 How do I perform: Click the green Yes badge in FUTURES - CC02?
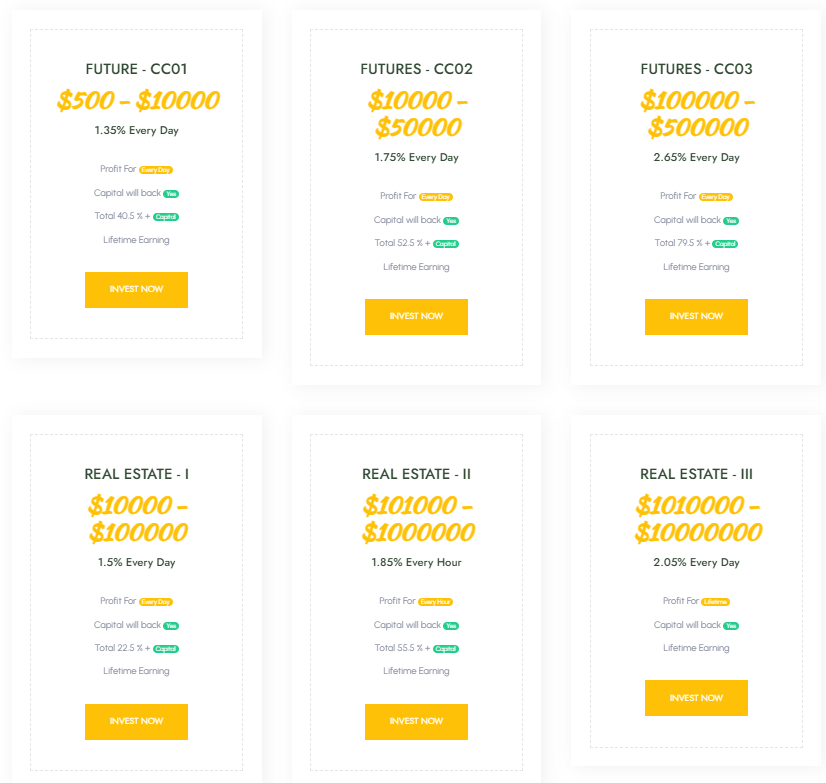(x=451, y=221)
